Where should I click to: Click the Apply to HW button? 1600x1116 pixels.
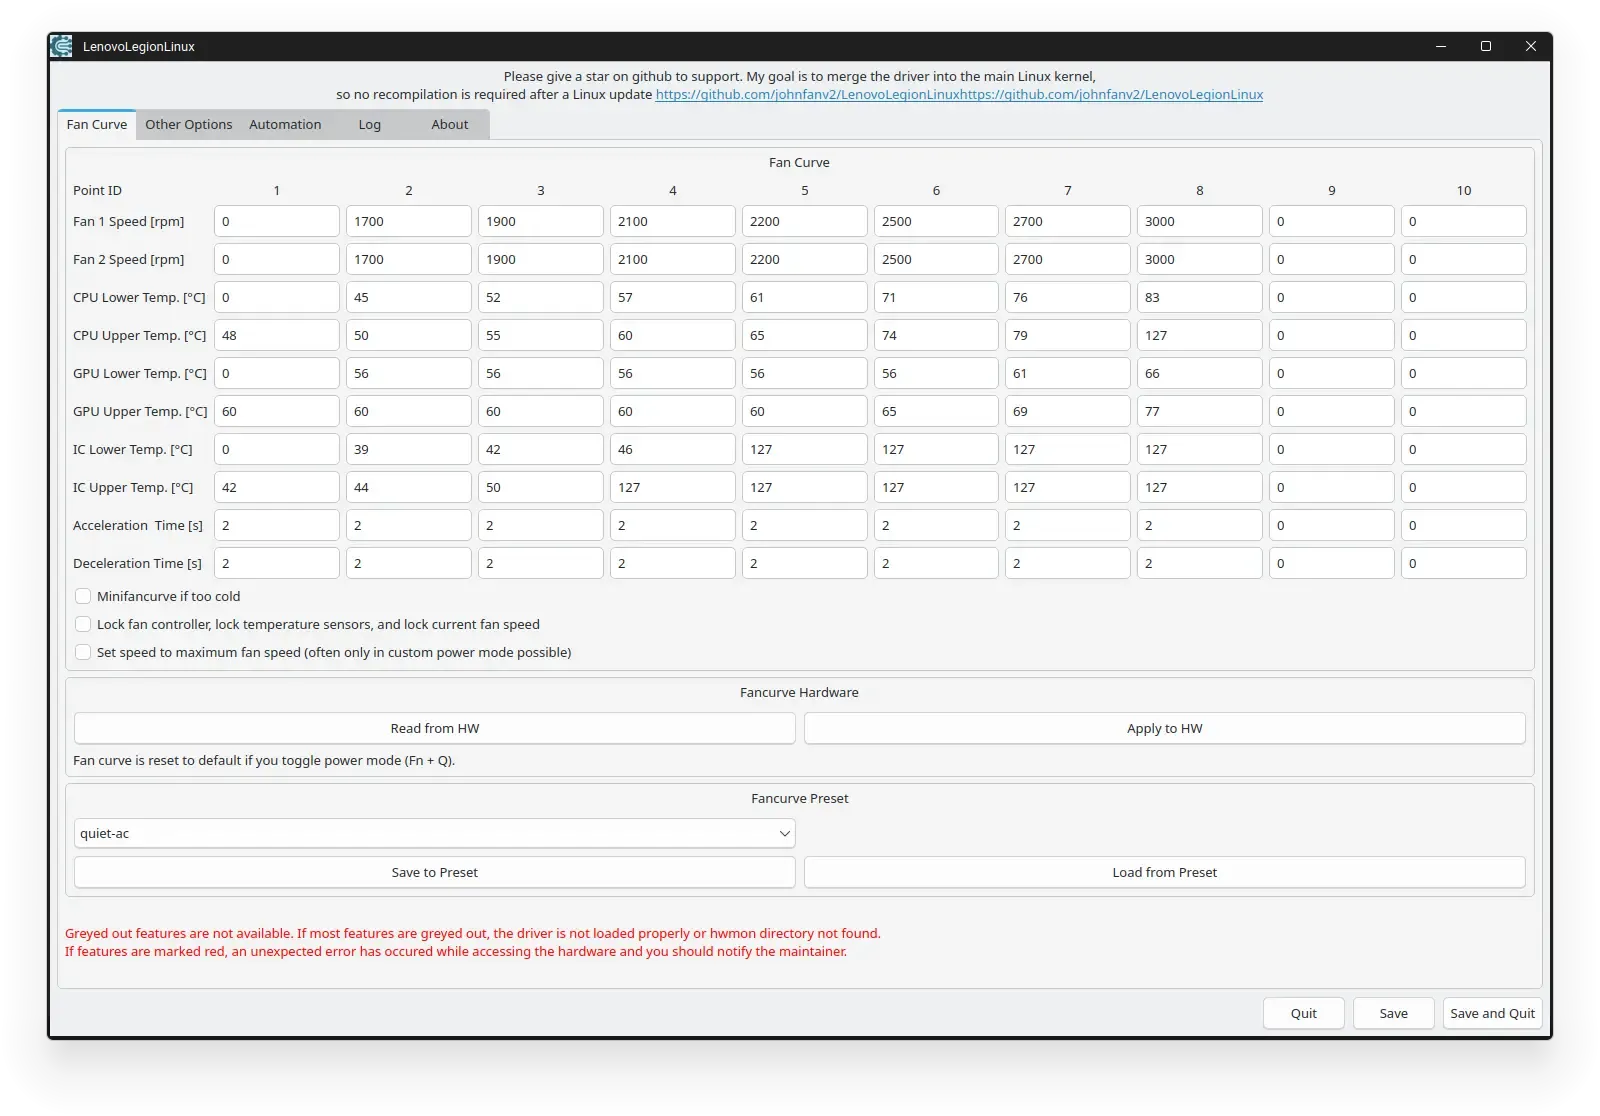(x=1165, y=728)
